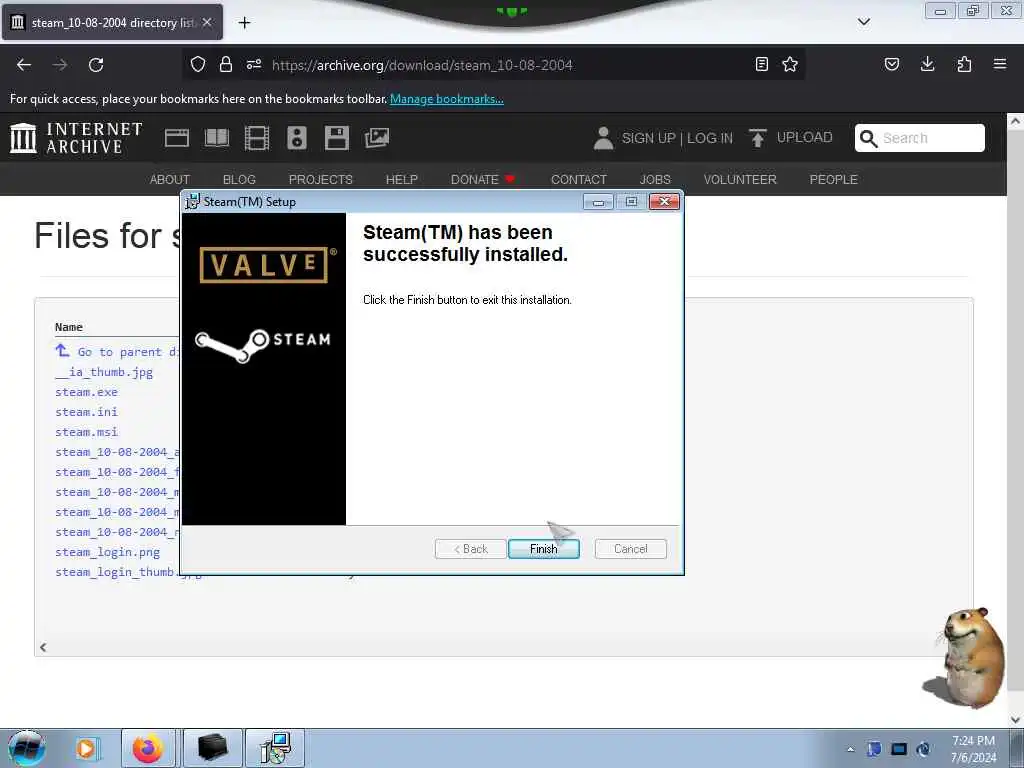This screenshot has height=768, width=1024.
Task: Open the steam.ini file link
Action: point(86,412)
